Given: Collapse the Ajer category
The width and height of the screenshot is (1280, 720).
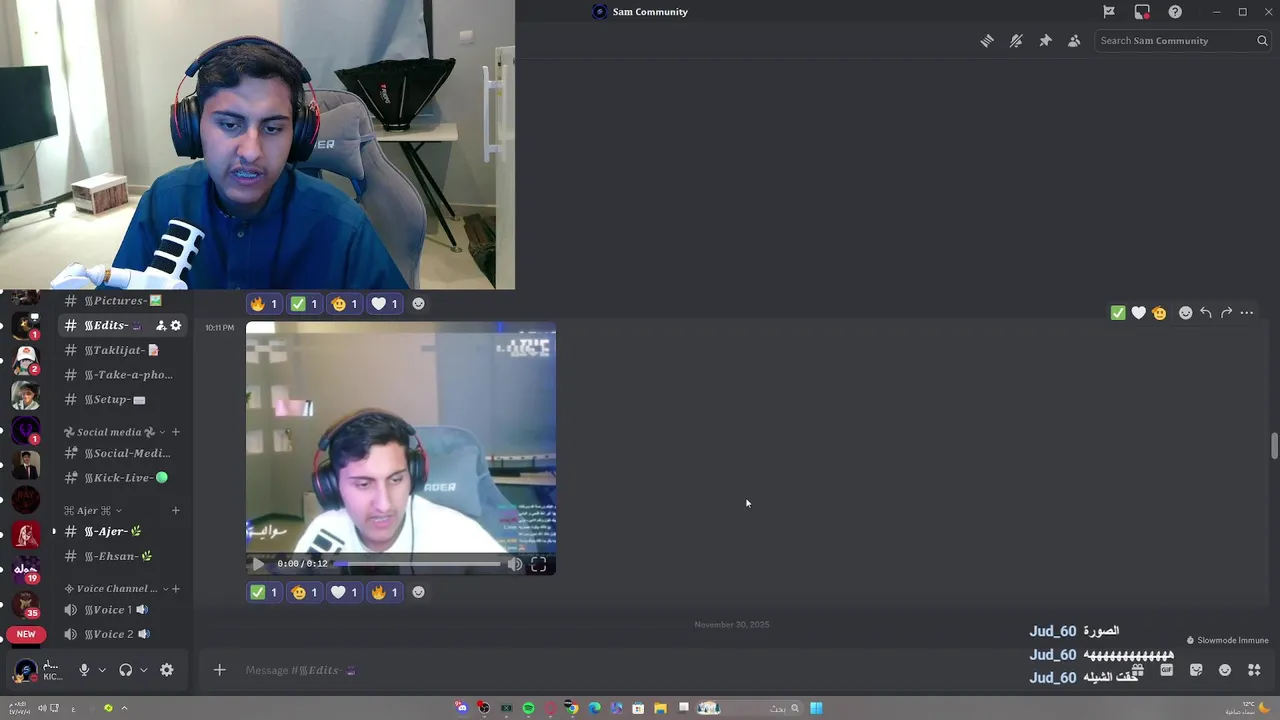Looking at the screenshot, I should click(x=92, y=511).
